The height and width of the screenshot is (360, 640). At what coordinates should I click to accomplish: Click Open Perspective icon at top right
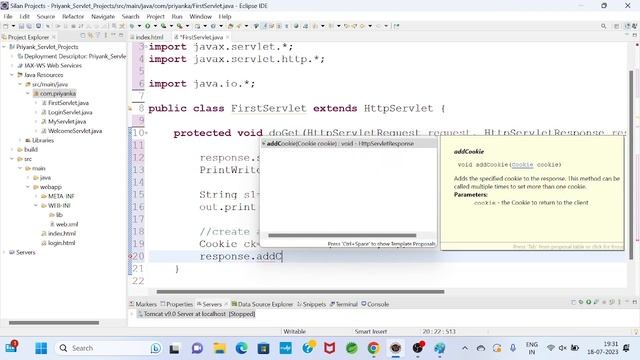(617, 26)
